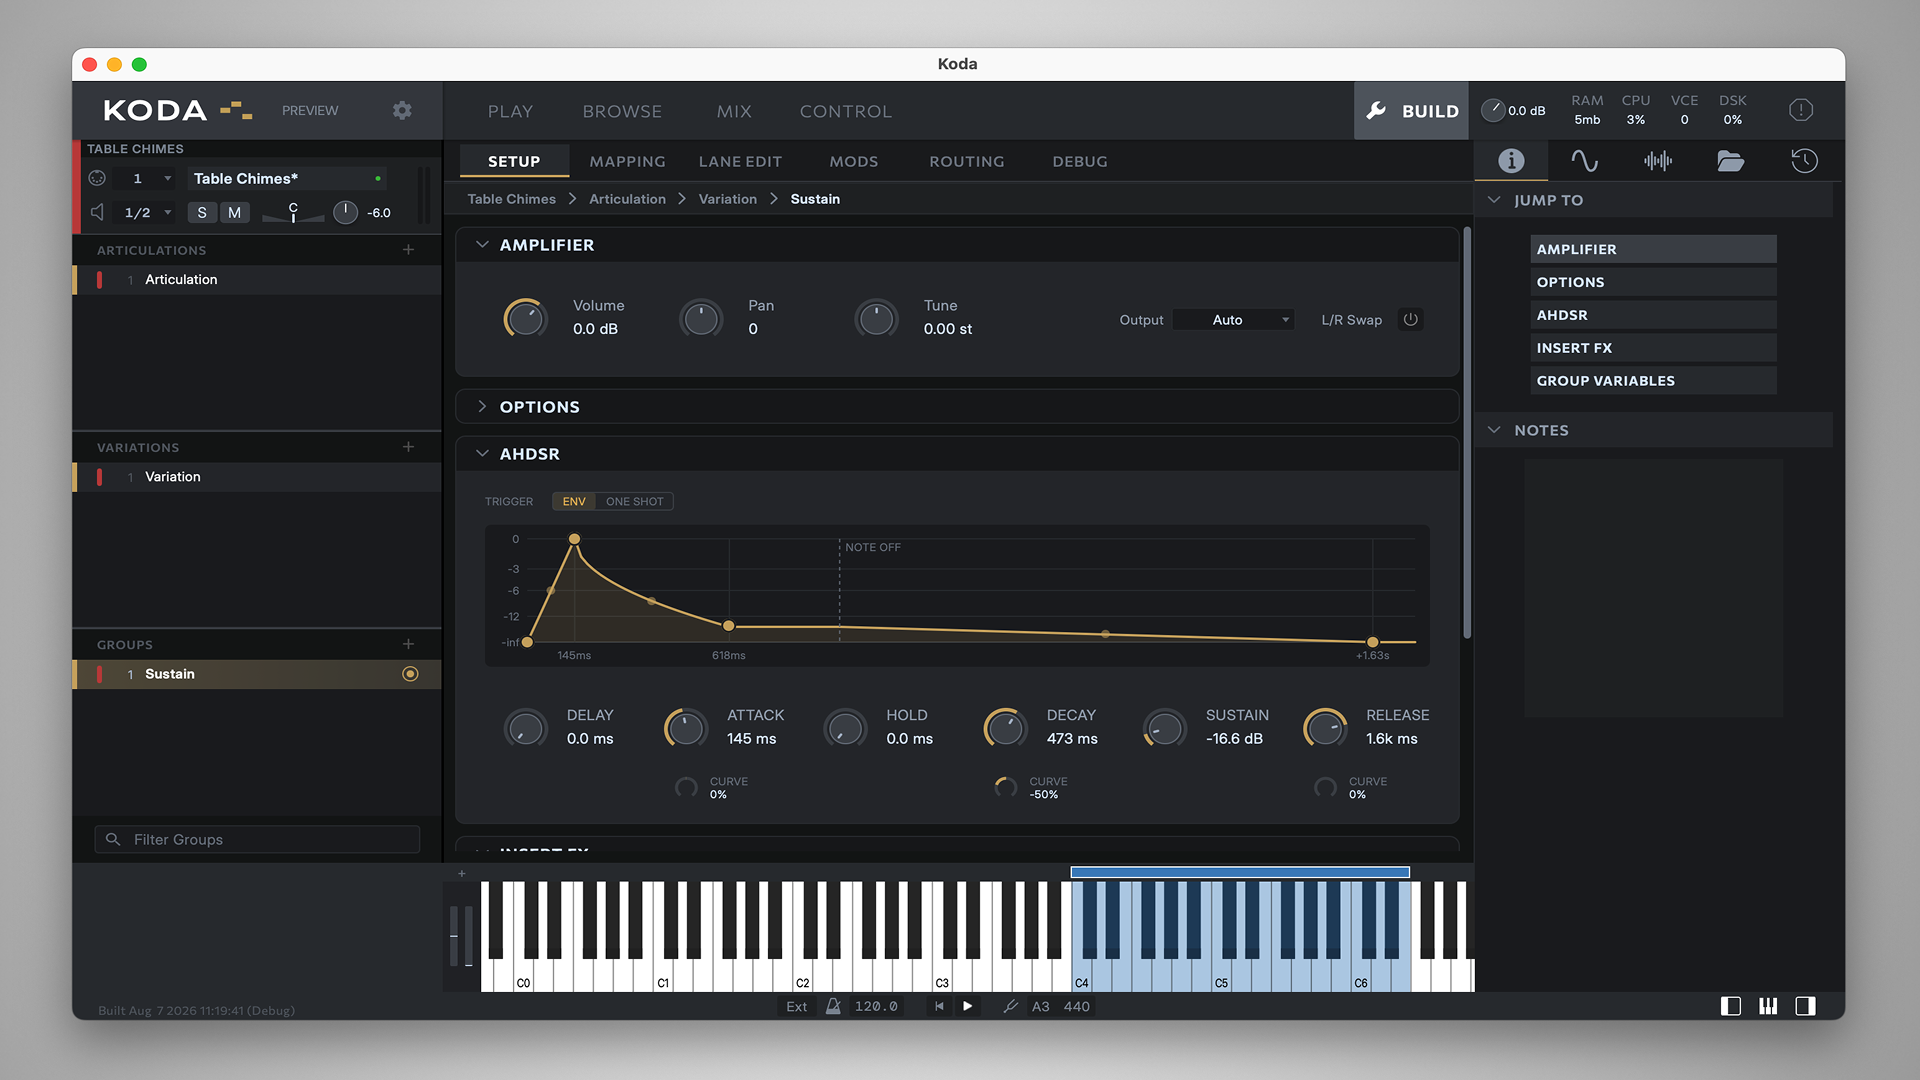
Task: Click the Variation breadcrumb
Action: click(727, 199)
